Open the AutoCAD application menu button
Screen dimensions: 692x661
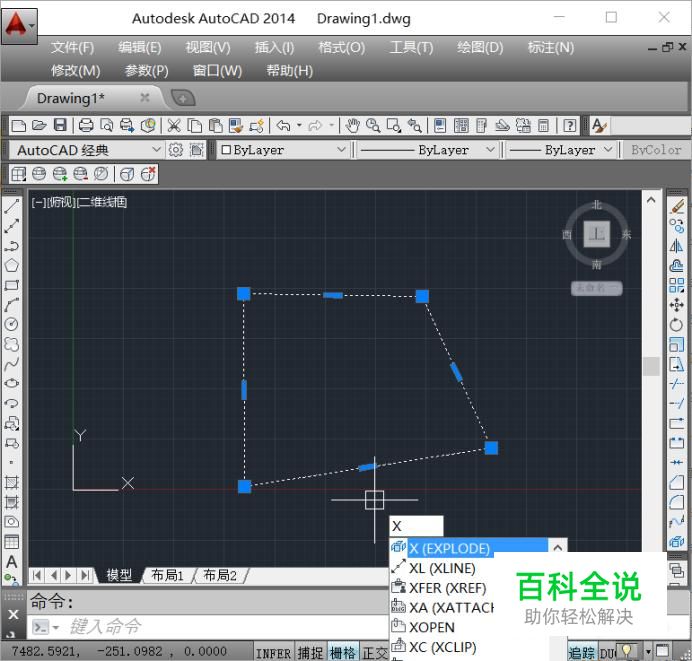(x=19, y=26)
